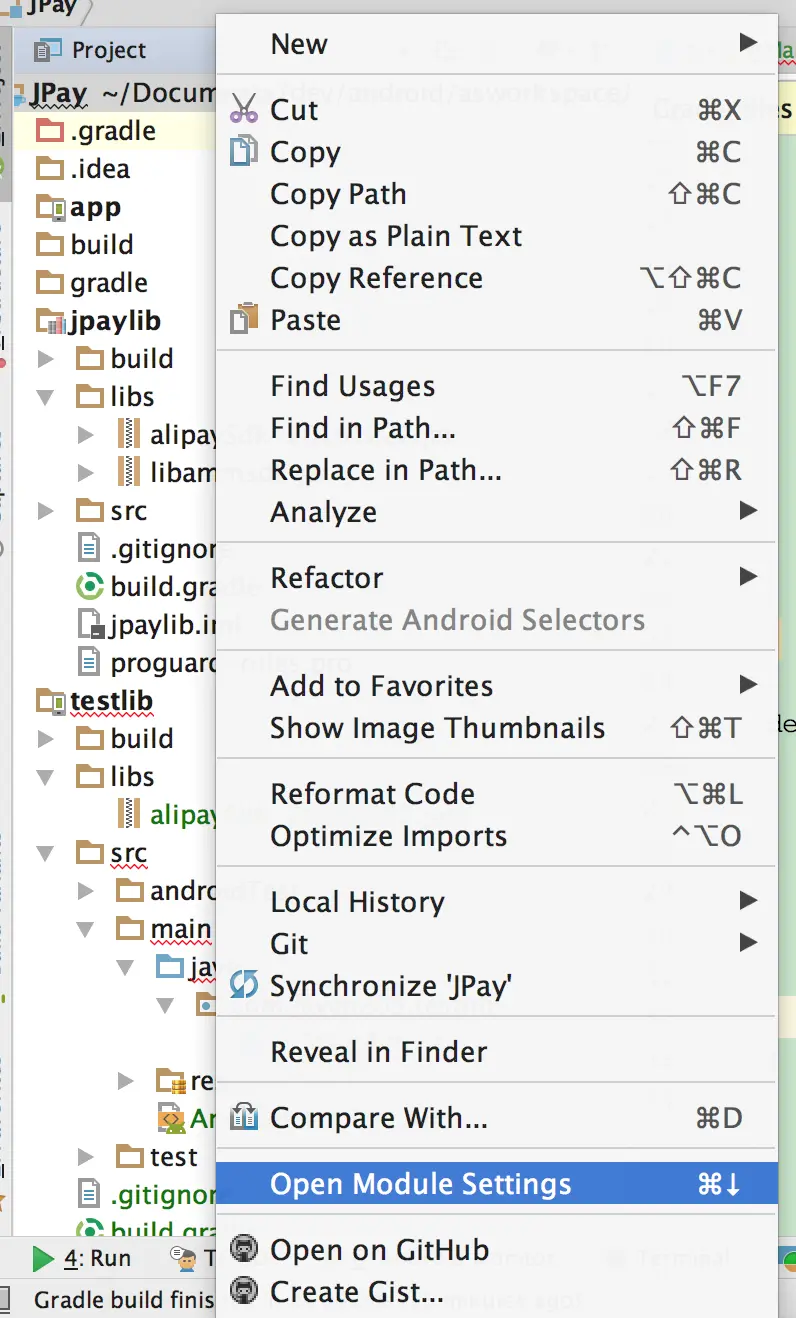This screenshot has width=796, height=1318.
Task: Open the Add to Favorites submenu
Action: pyautogui.click(x=497, y=685)
